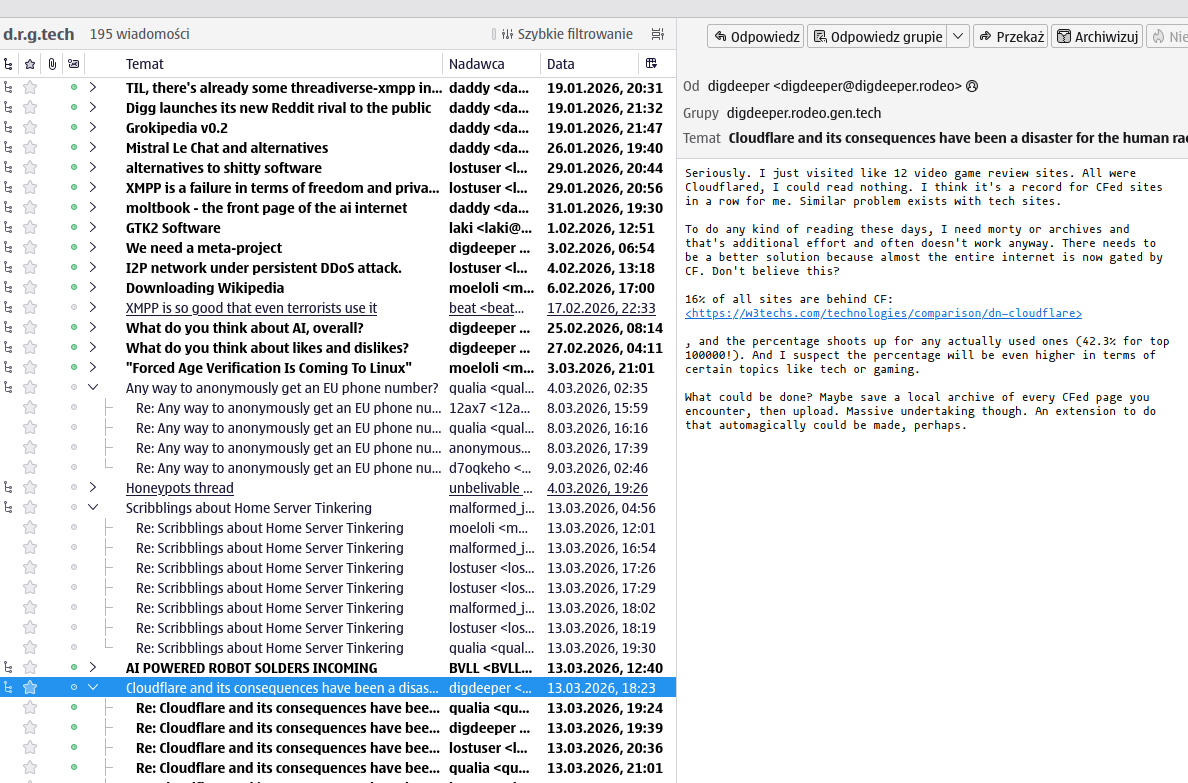Image resolution: width=1188 pixels, height=783 pixels.
Task: Collapse the 'Scribblings about Home Server Tinkering' thread
Action: [x=93, y=508]
